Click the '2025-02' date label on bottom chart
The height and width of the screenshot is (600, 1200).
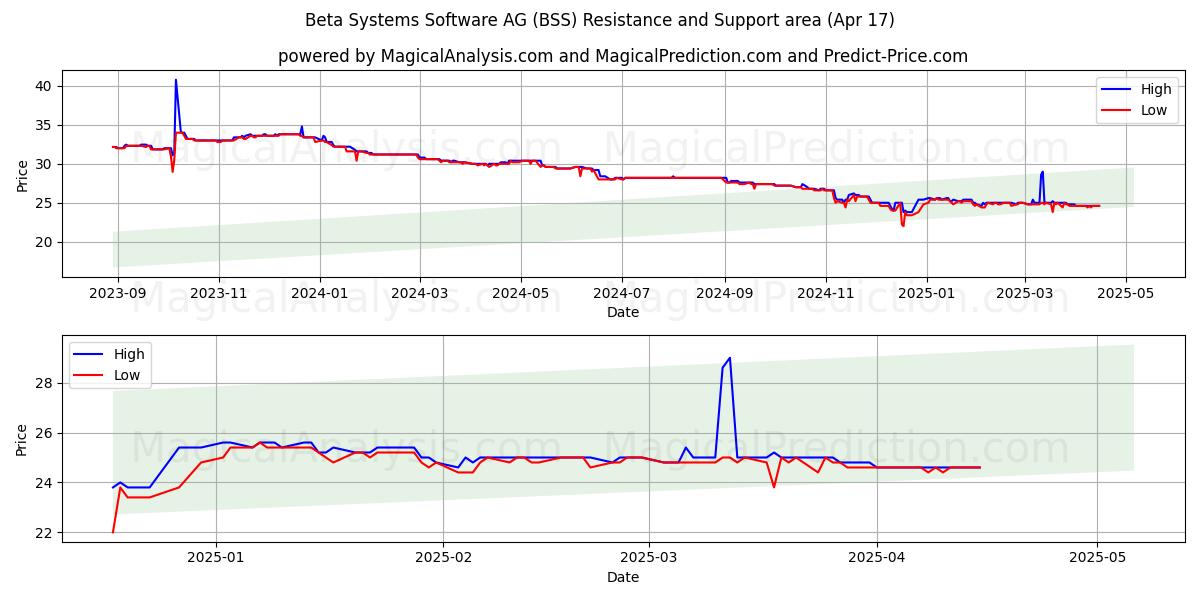443,559
